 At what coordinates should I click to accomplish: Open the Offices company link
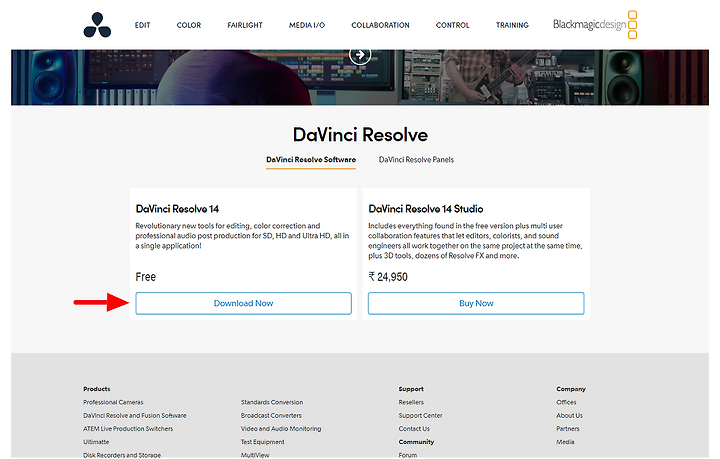pyautogui.click(x=566, y=402)
